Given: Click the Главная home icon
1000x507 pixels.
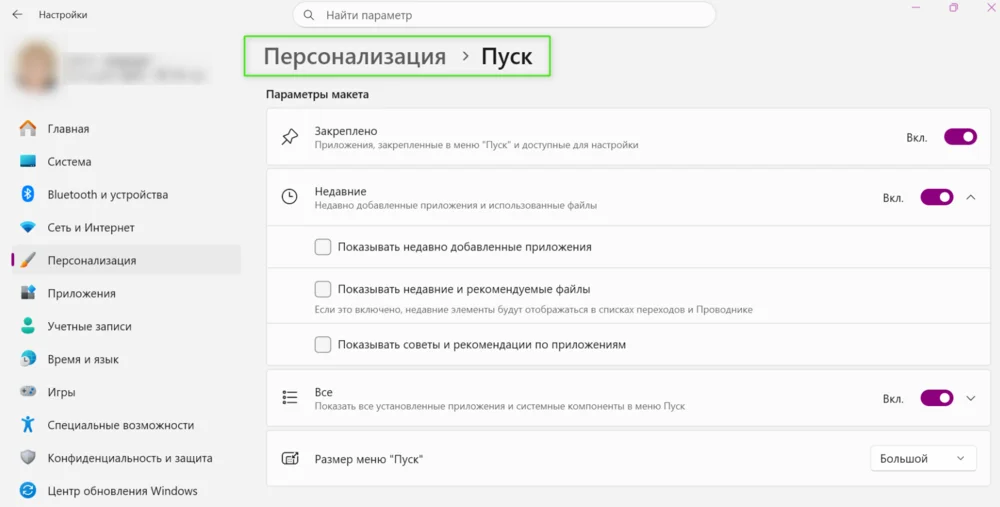Looking at the screenshot, I should (x=28, y=128).
